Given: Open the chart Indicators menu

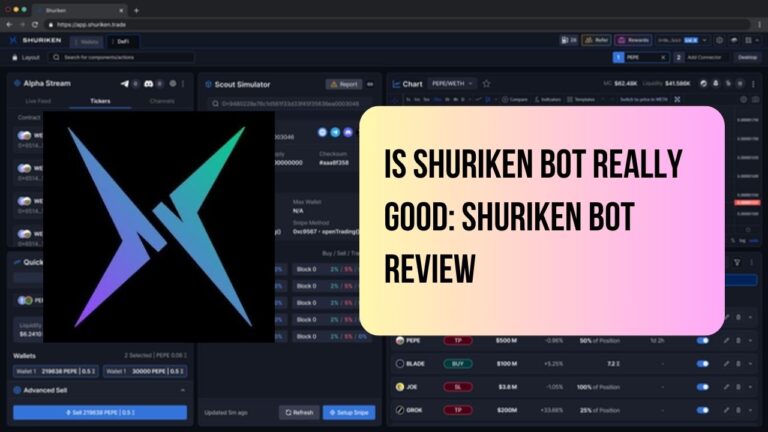Looking at the screenshot, I should point(547,99).
